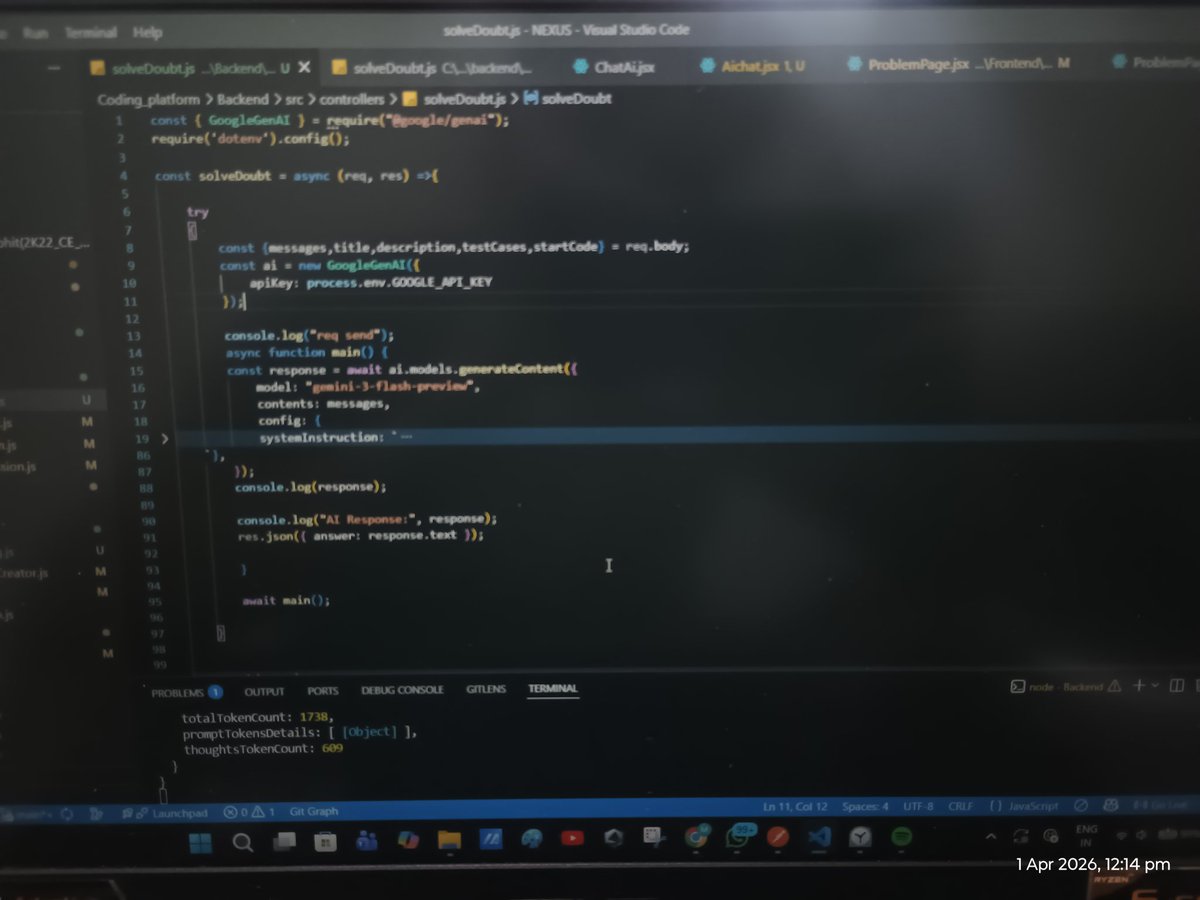This screenshot has height=900, width=1200.
Task: Open YouTube app from the taskbar
Action: [x=573, y=839]
